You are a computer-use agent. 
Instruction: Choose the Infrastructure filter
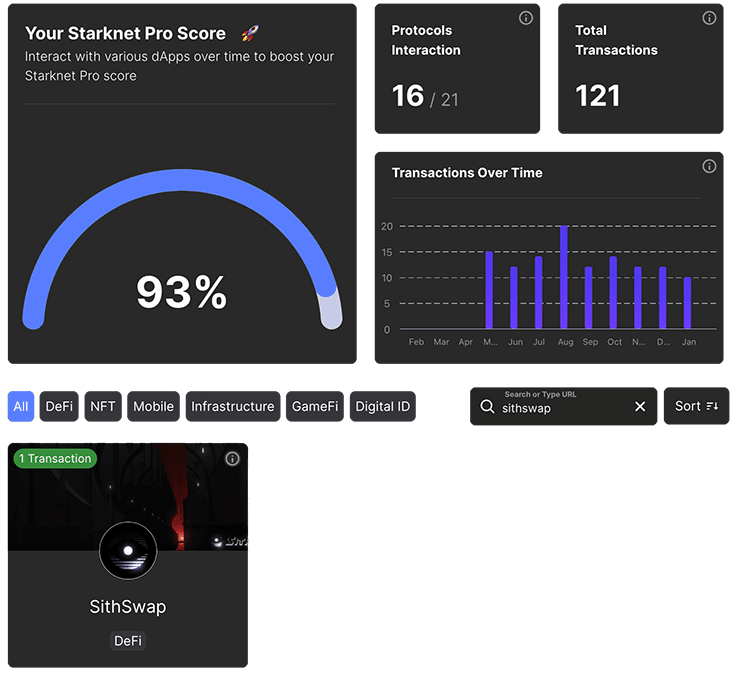coord(233,406)
